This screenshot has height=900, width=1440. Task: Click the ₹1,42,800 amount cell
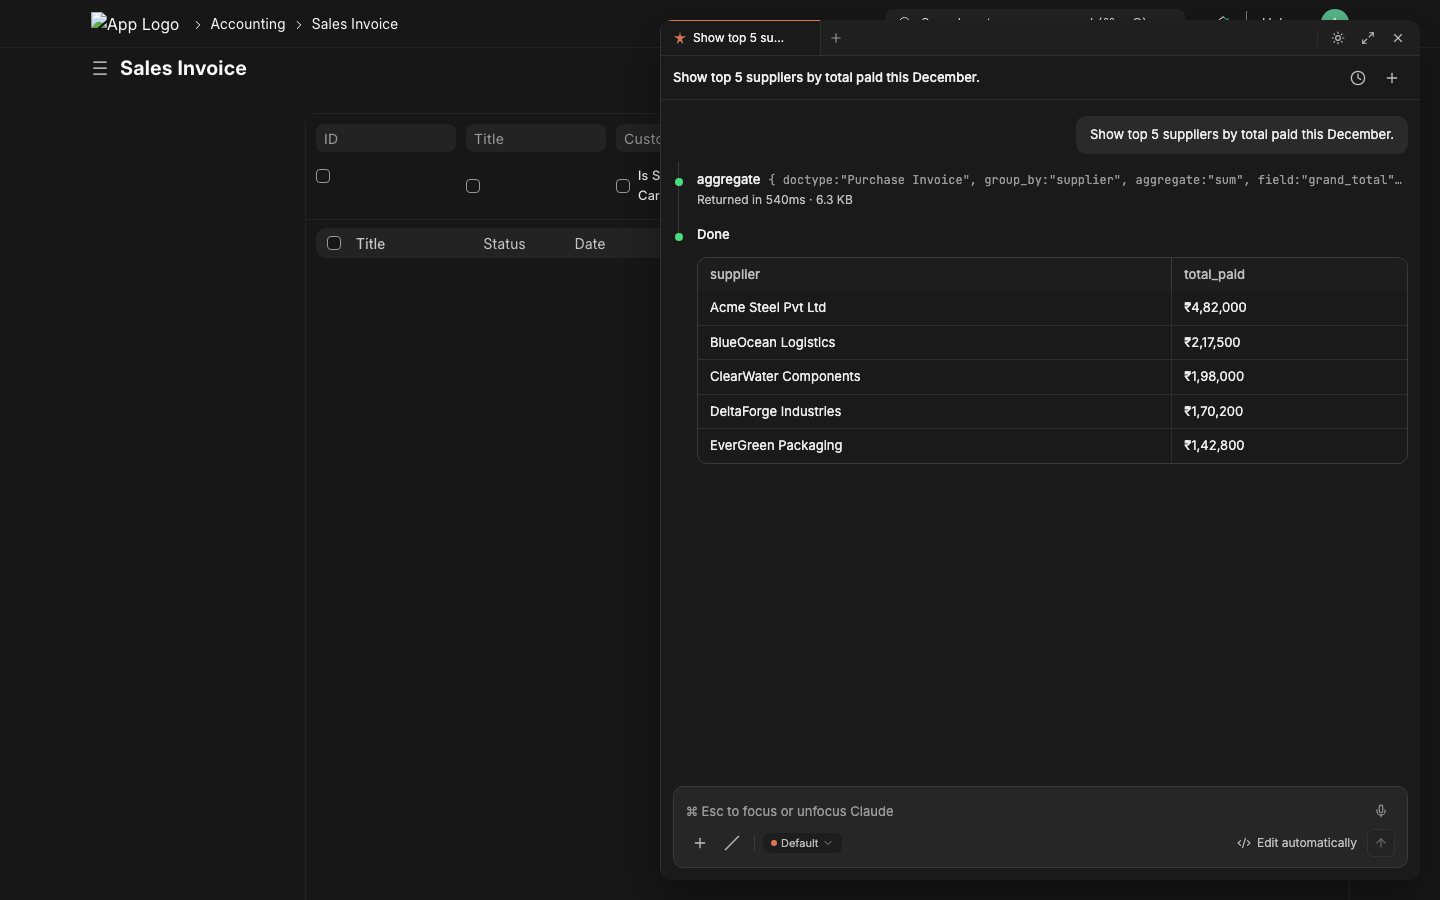1289,446
